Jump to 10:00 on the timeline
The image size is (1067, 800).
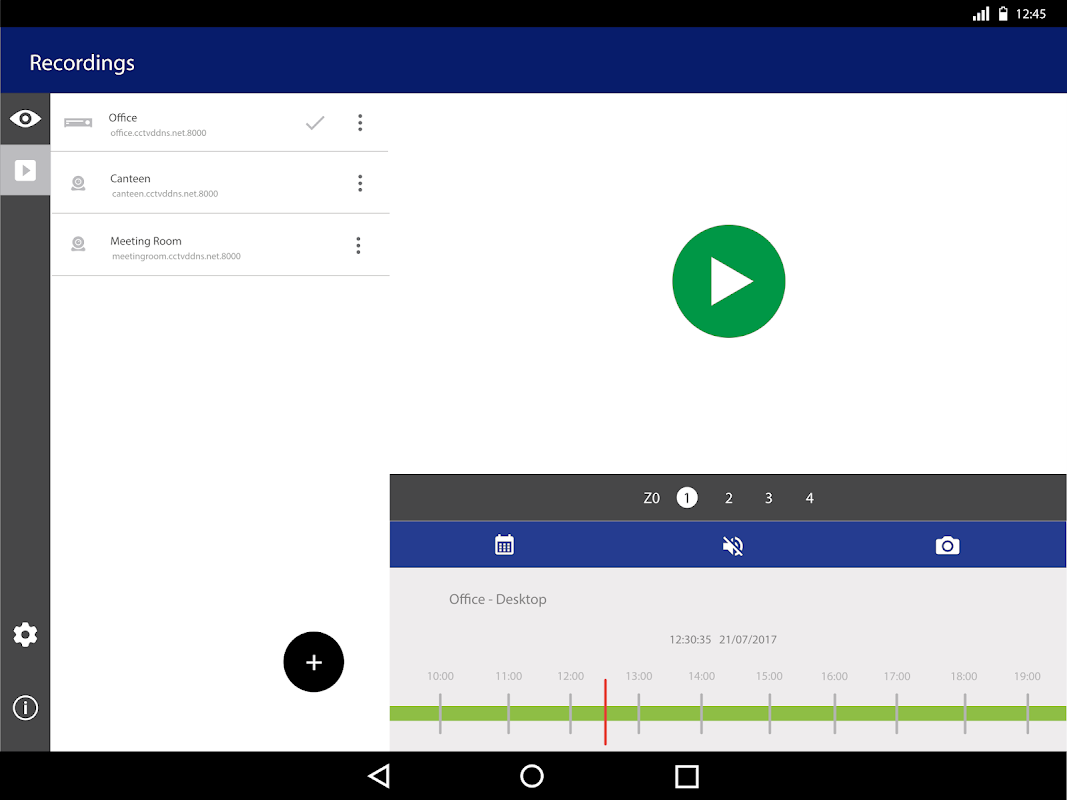(440, 676)
